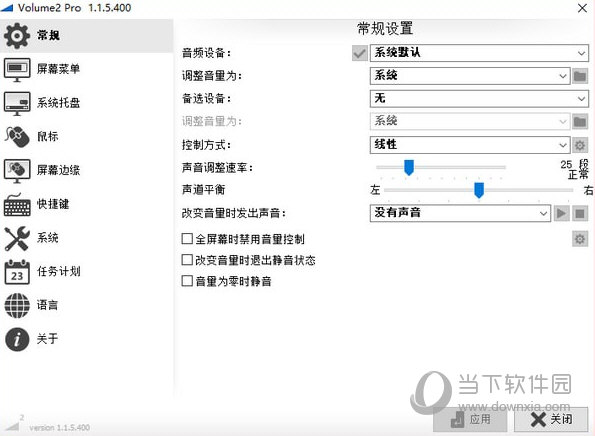Click the 声音调整速率 slider handle

pyautogui.click(x=409, y=168)
